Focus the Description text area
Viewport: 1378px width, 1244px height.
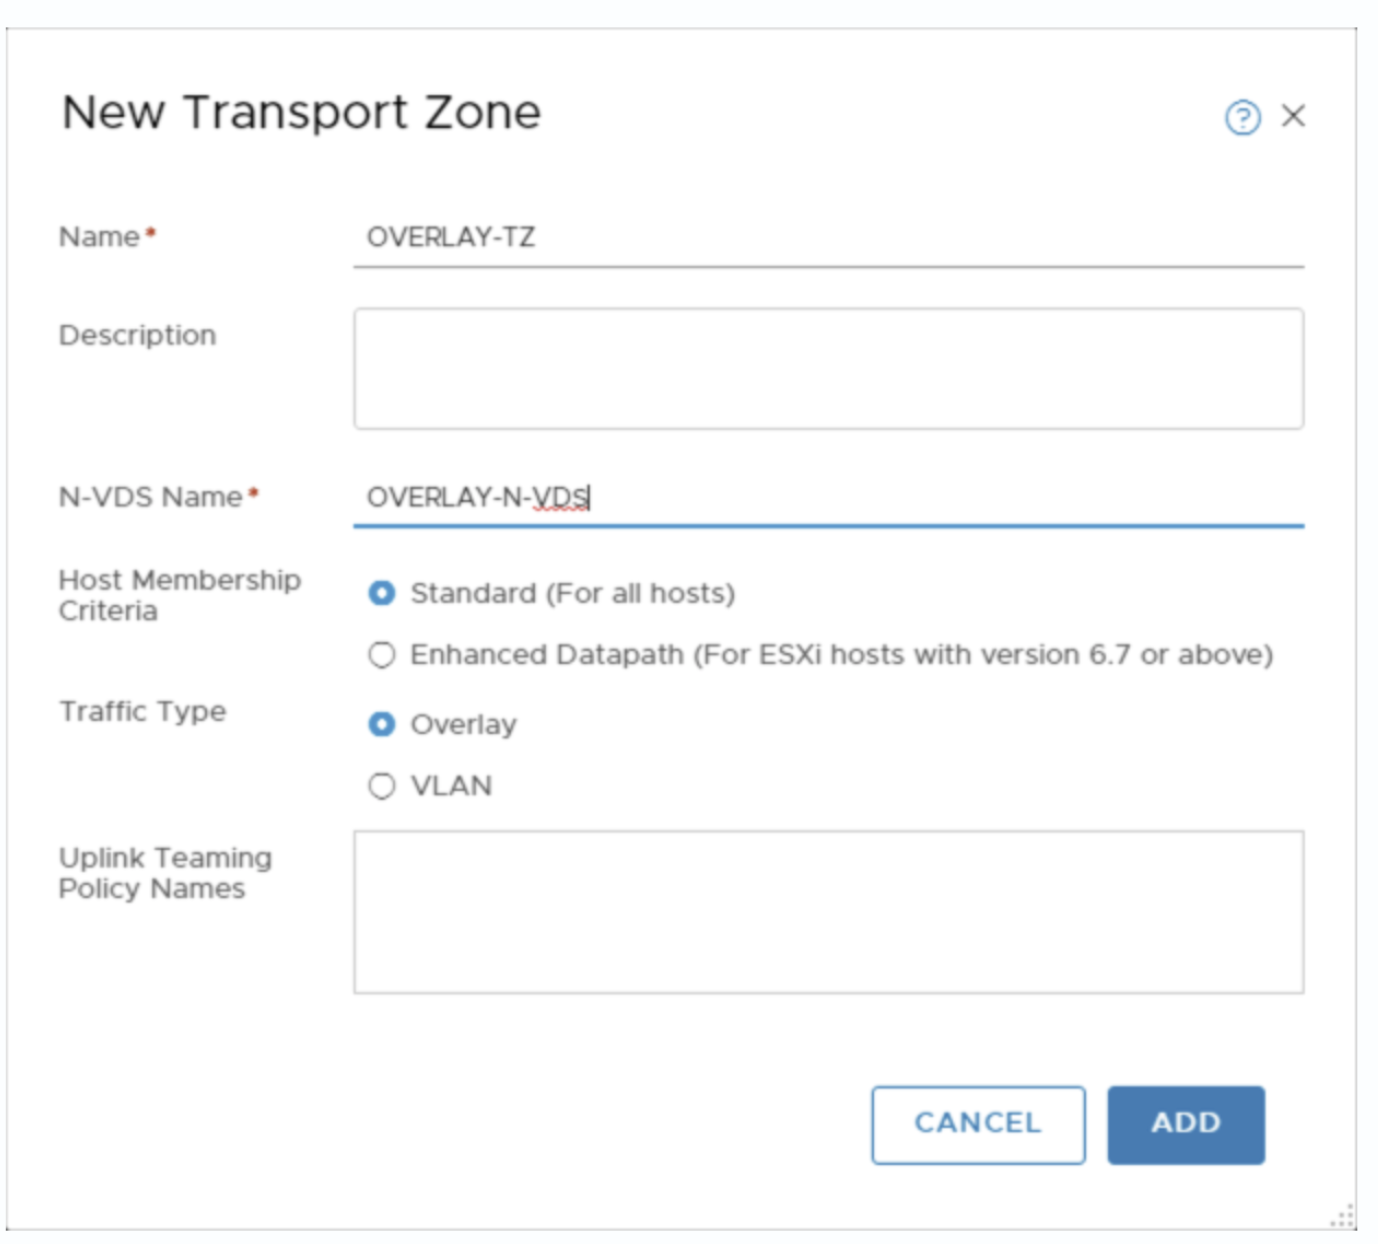[x=828, y=369]
